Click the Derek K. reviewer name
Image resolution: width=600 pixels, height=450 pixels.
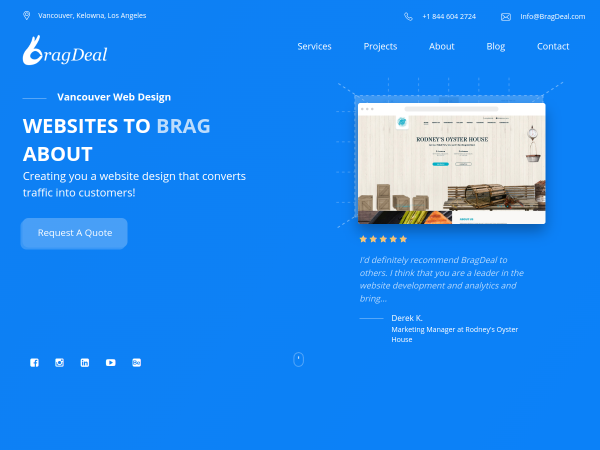click(407, 318)
